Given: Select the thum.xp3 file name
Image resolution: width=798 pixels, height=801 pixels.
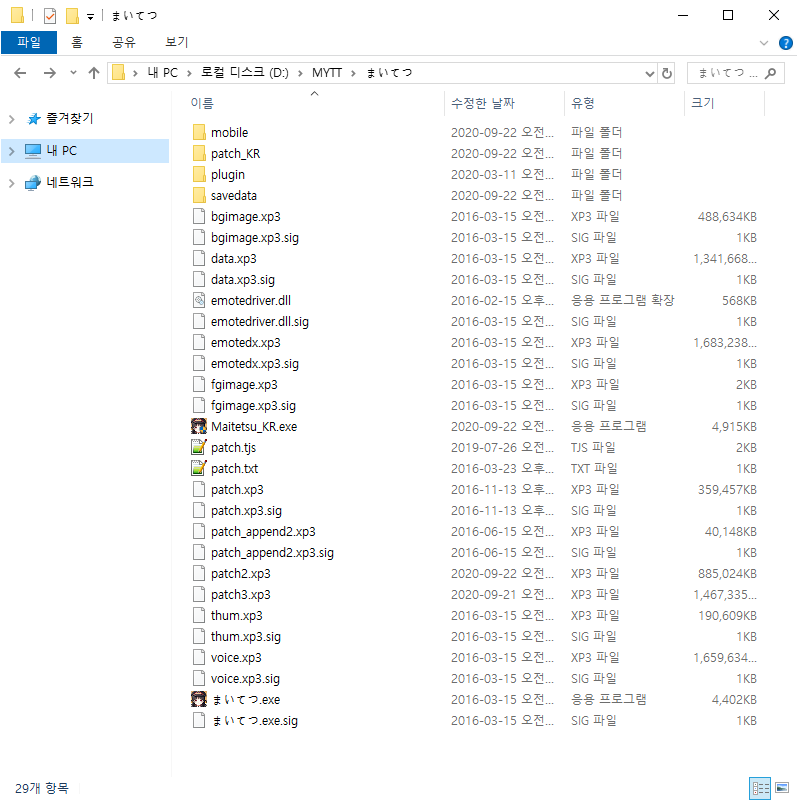Looking at the screenshot, I should point(237,616).
